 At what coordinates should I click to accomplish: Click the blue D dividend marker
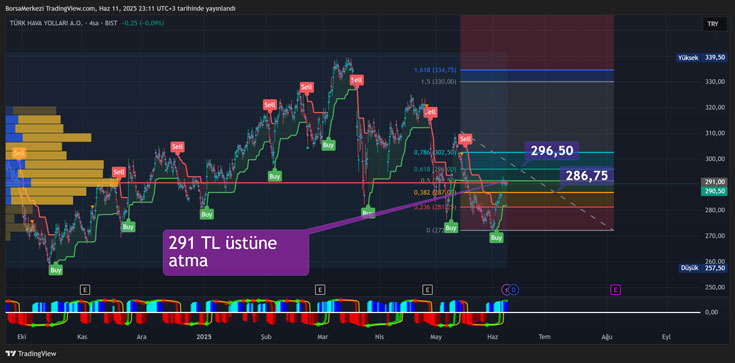[514, 290]
